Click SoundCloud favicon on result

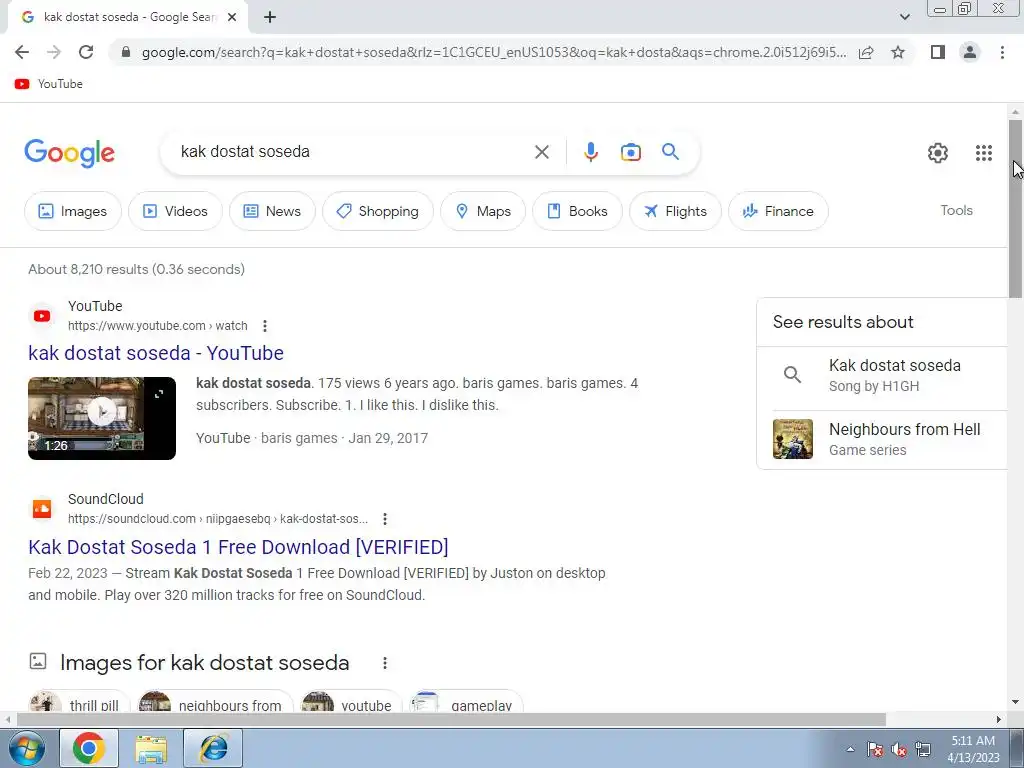click(x=42, y=509)
